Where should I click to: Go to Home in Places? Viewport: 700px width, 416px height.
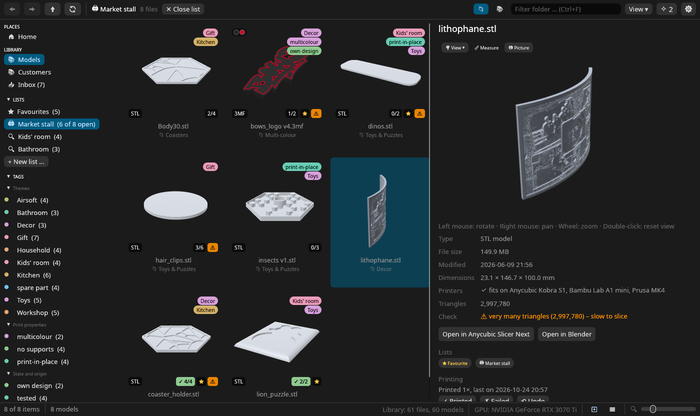point(22,37)
